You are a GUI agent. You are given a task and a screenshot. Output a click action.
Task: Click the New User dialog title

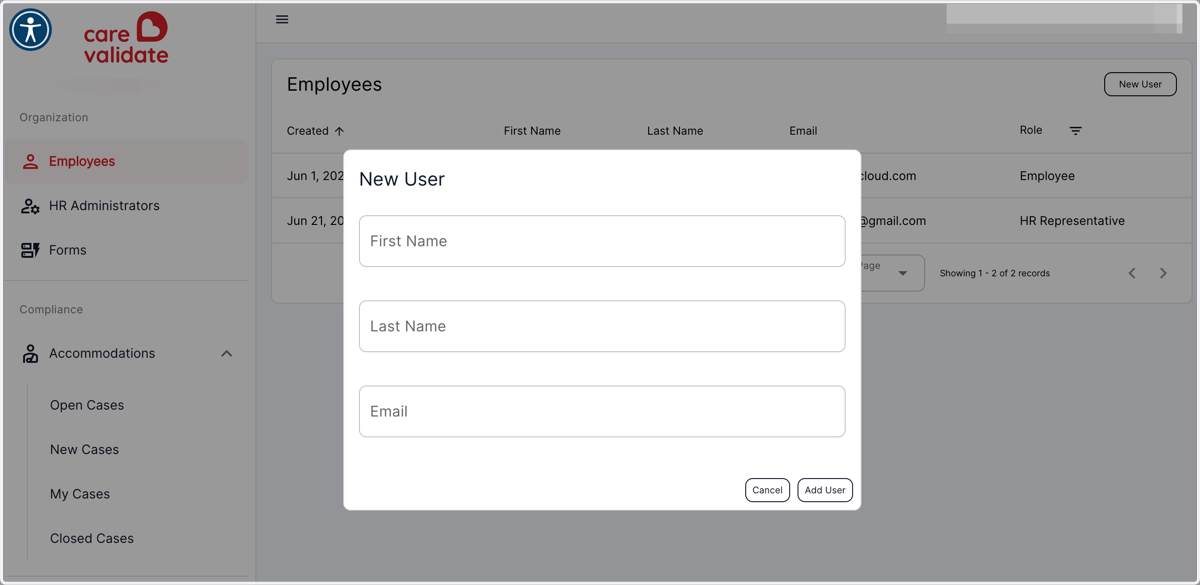pyautogui.click(x=402, y=179)
